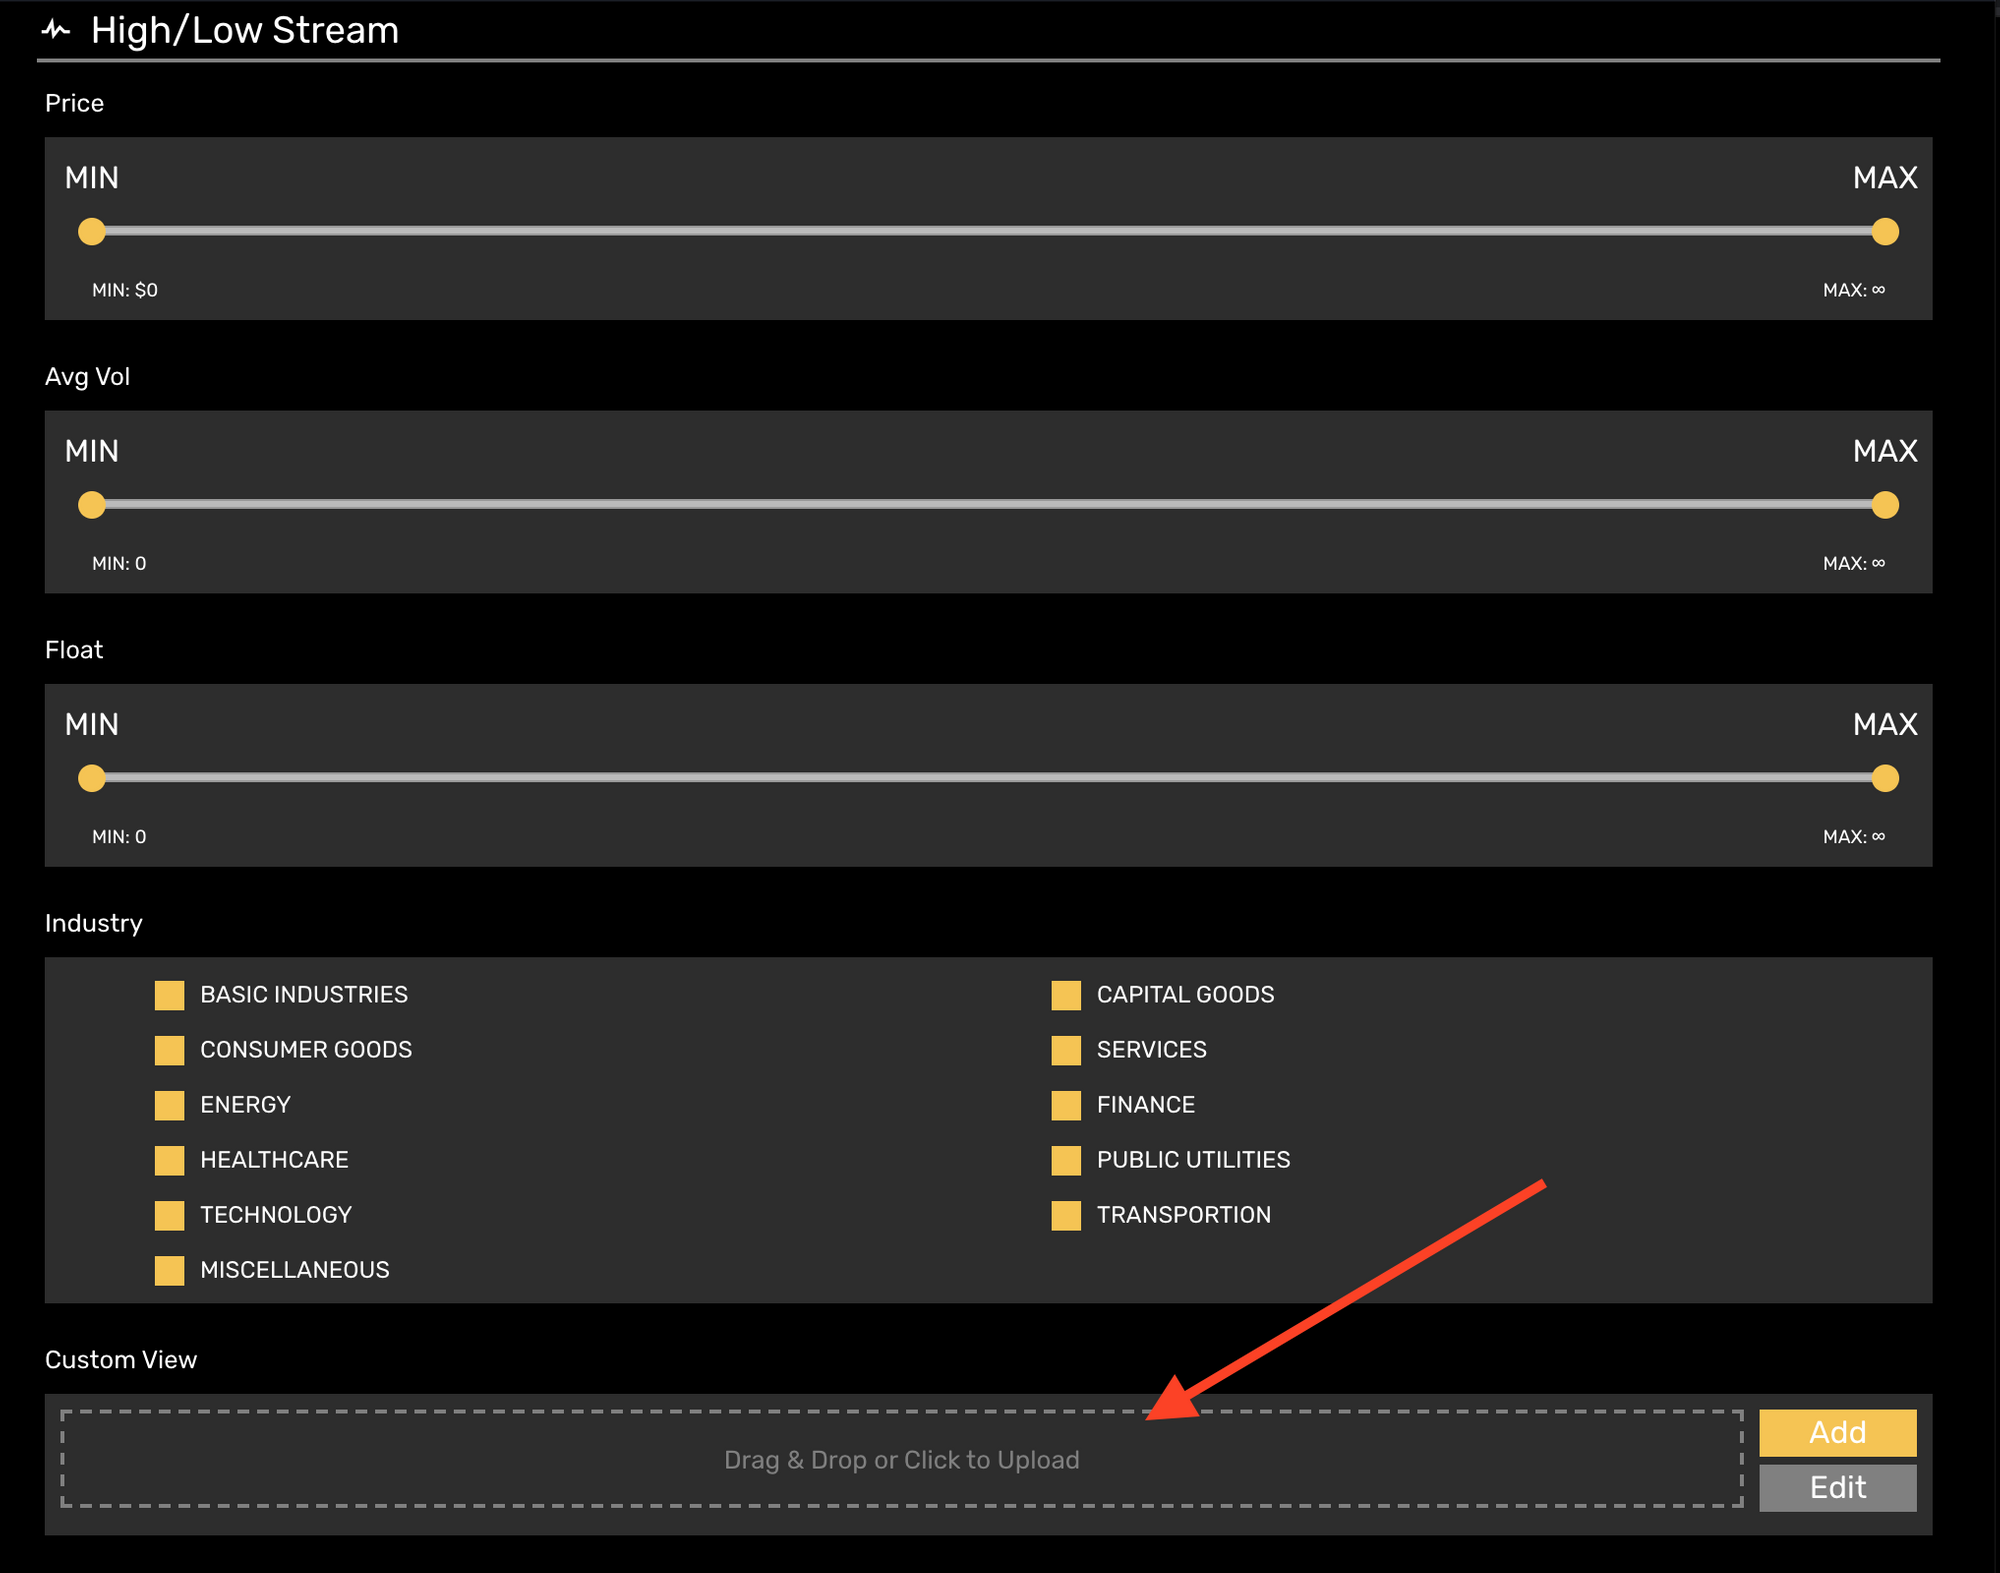Screen dimensions: 2000x1573
Task: Toggle the Healthcare checkbox
Action: coord(169,1160)
